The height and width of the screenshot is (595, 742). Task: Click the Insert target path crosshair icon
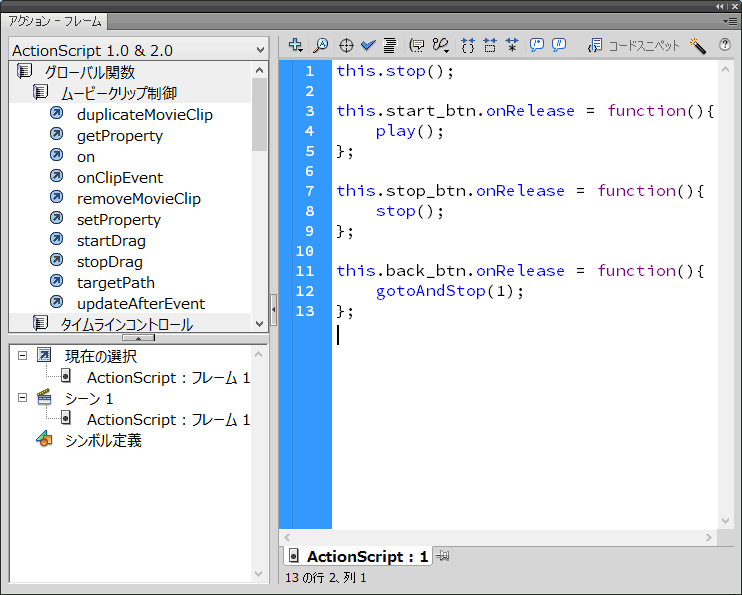click(346, 45)
